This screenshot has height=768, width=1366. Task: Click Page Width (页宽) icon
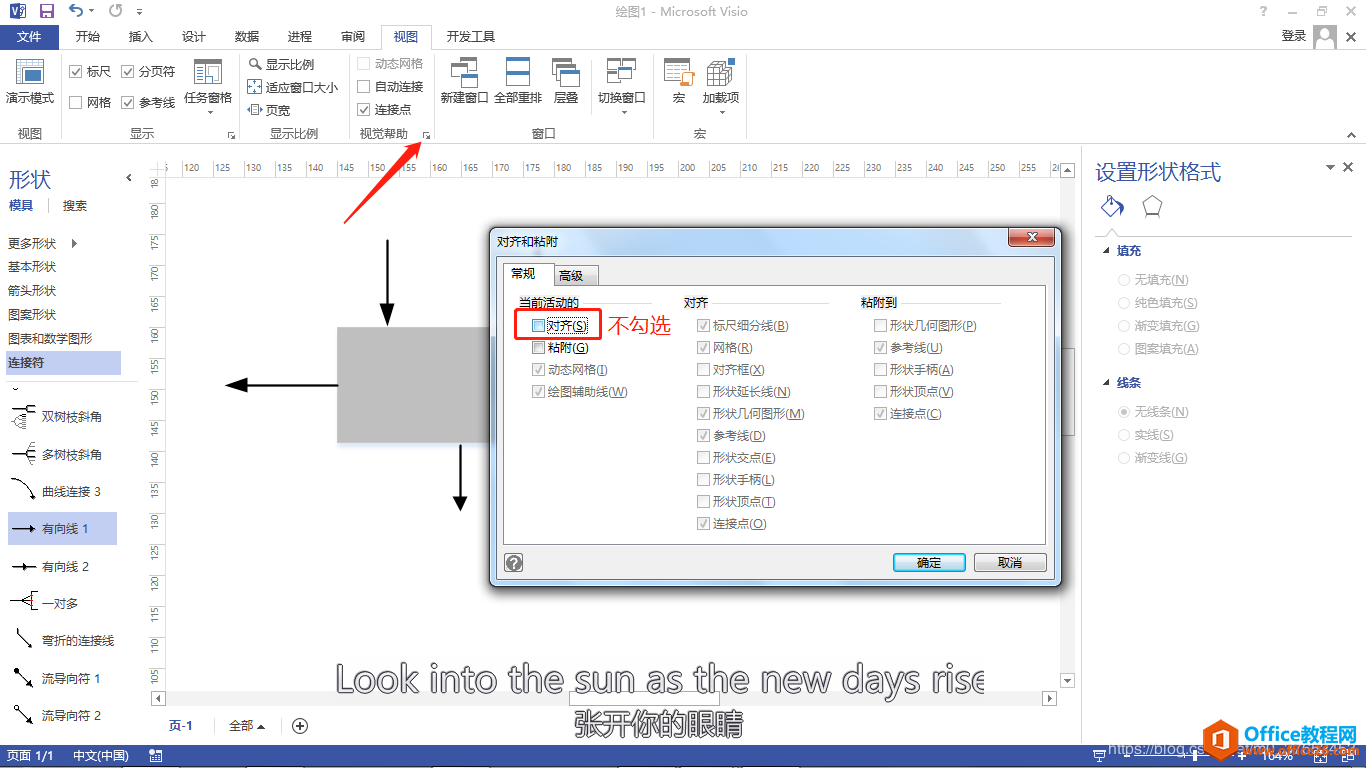click(255, 110)
